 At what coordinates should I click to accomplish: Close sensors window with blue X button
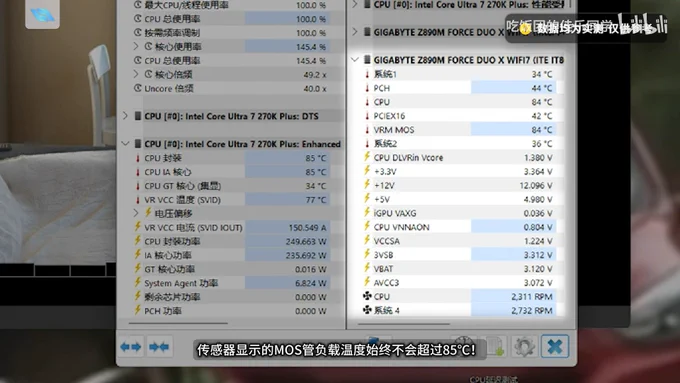555,346
